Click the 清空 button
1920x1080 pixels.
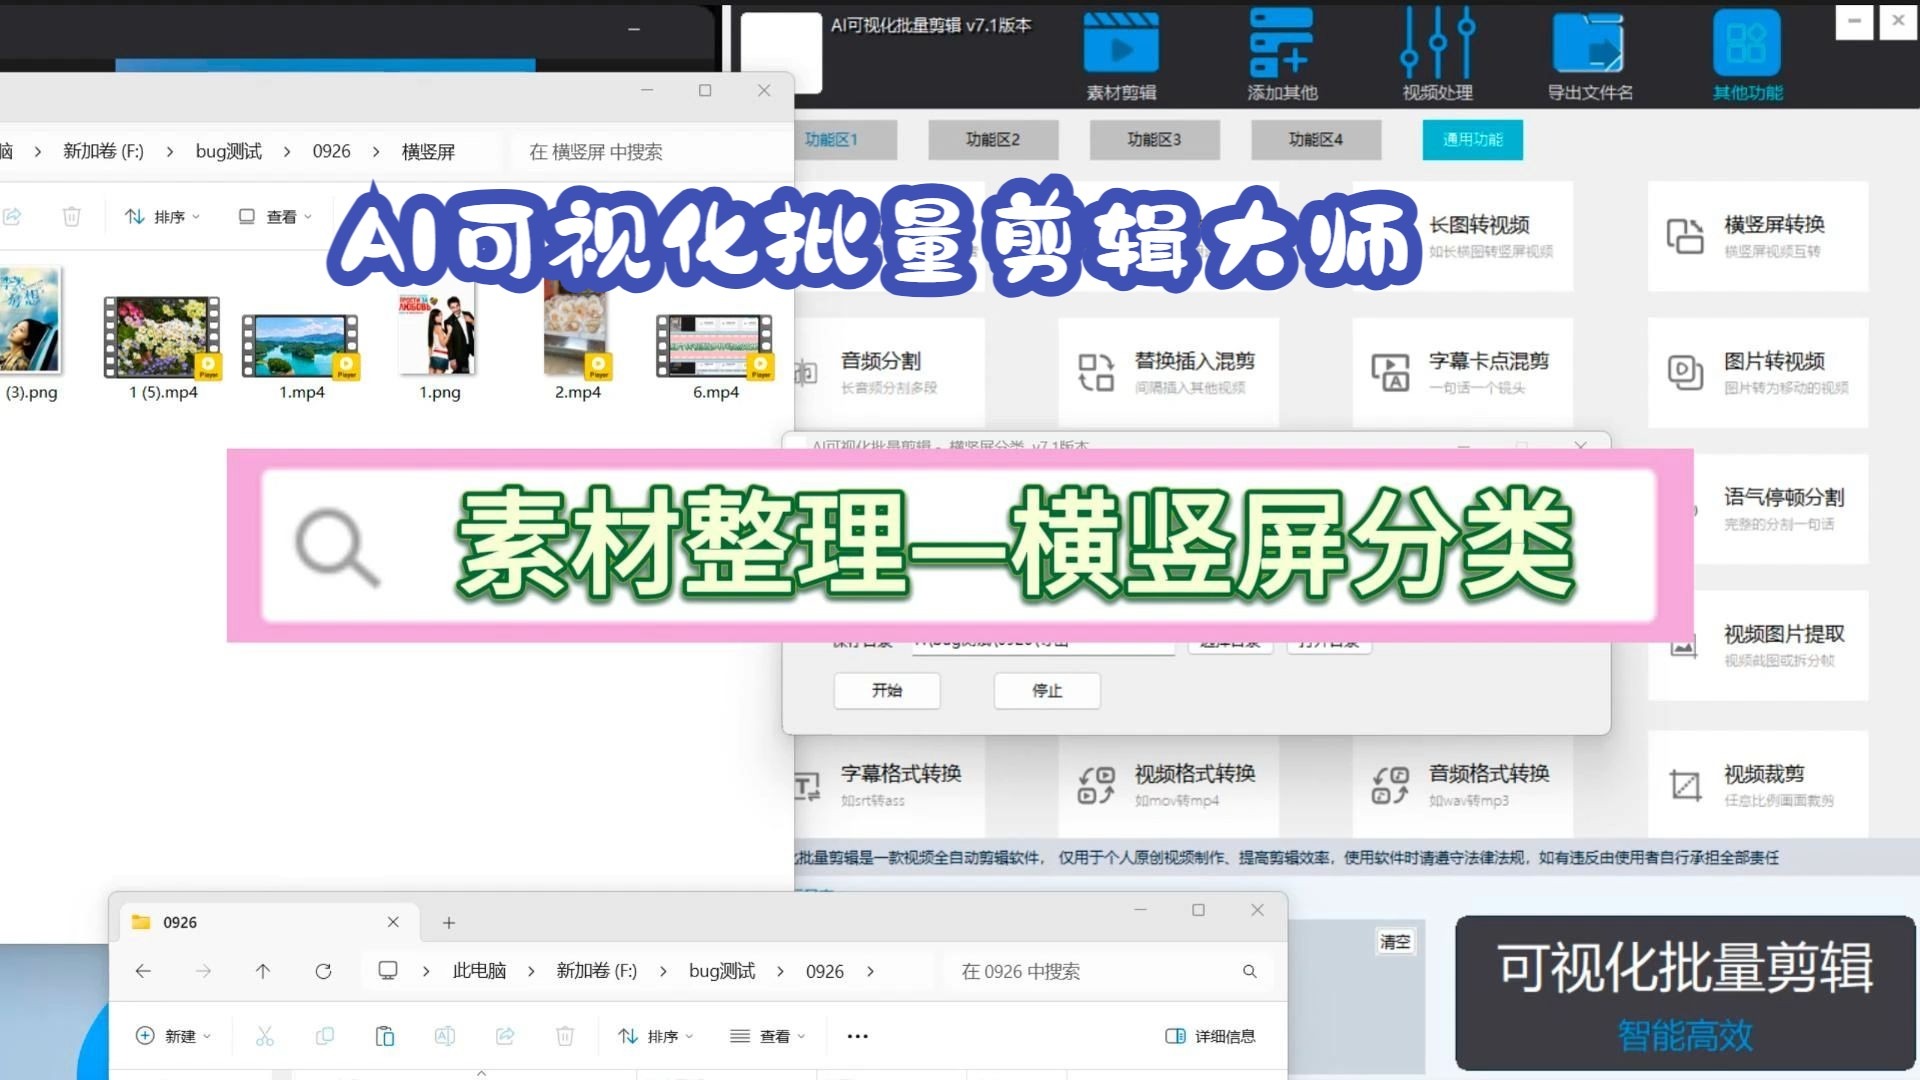pos(1395,941)
